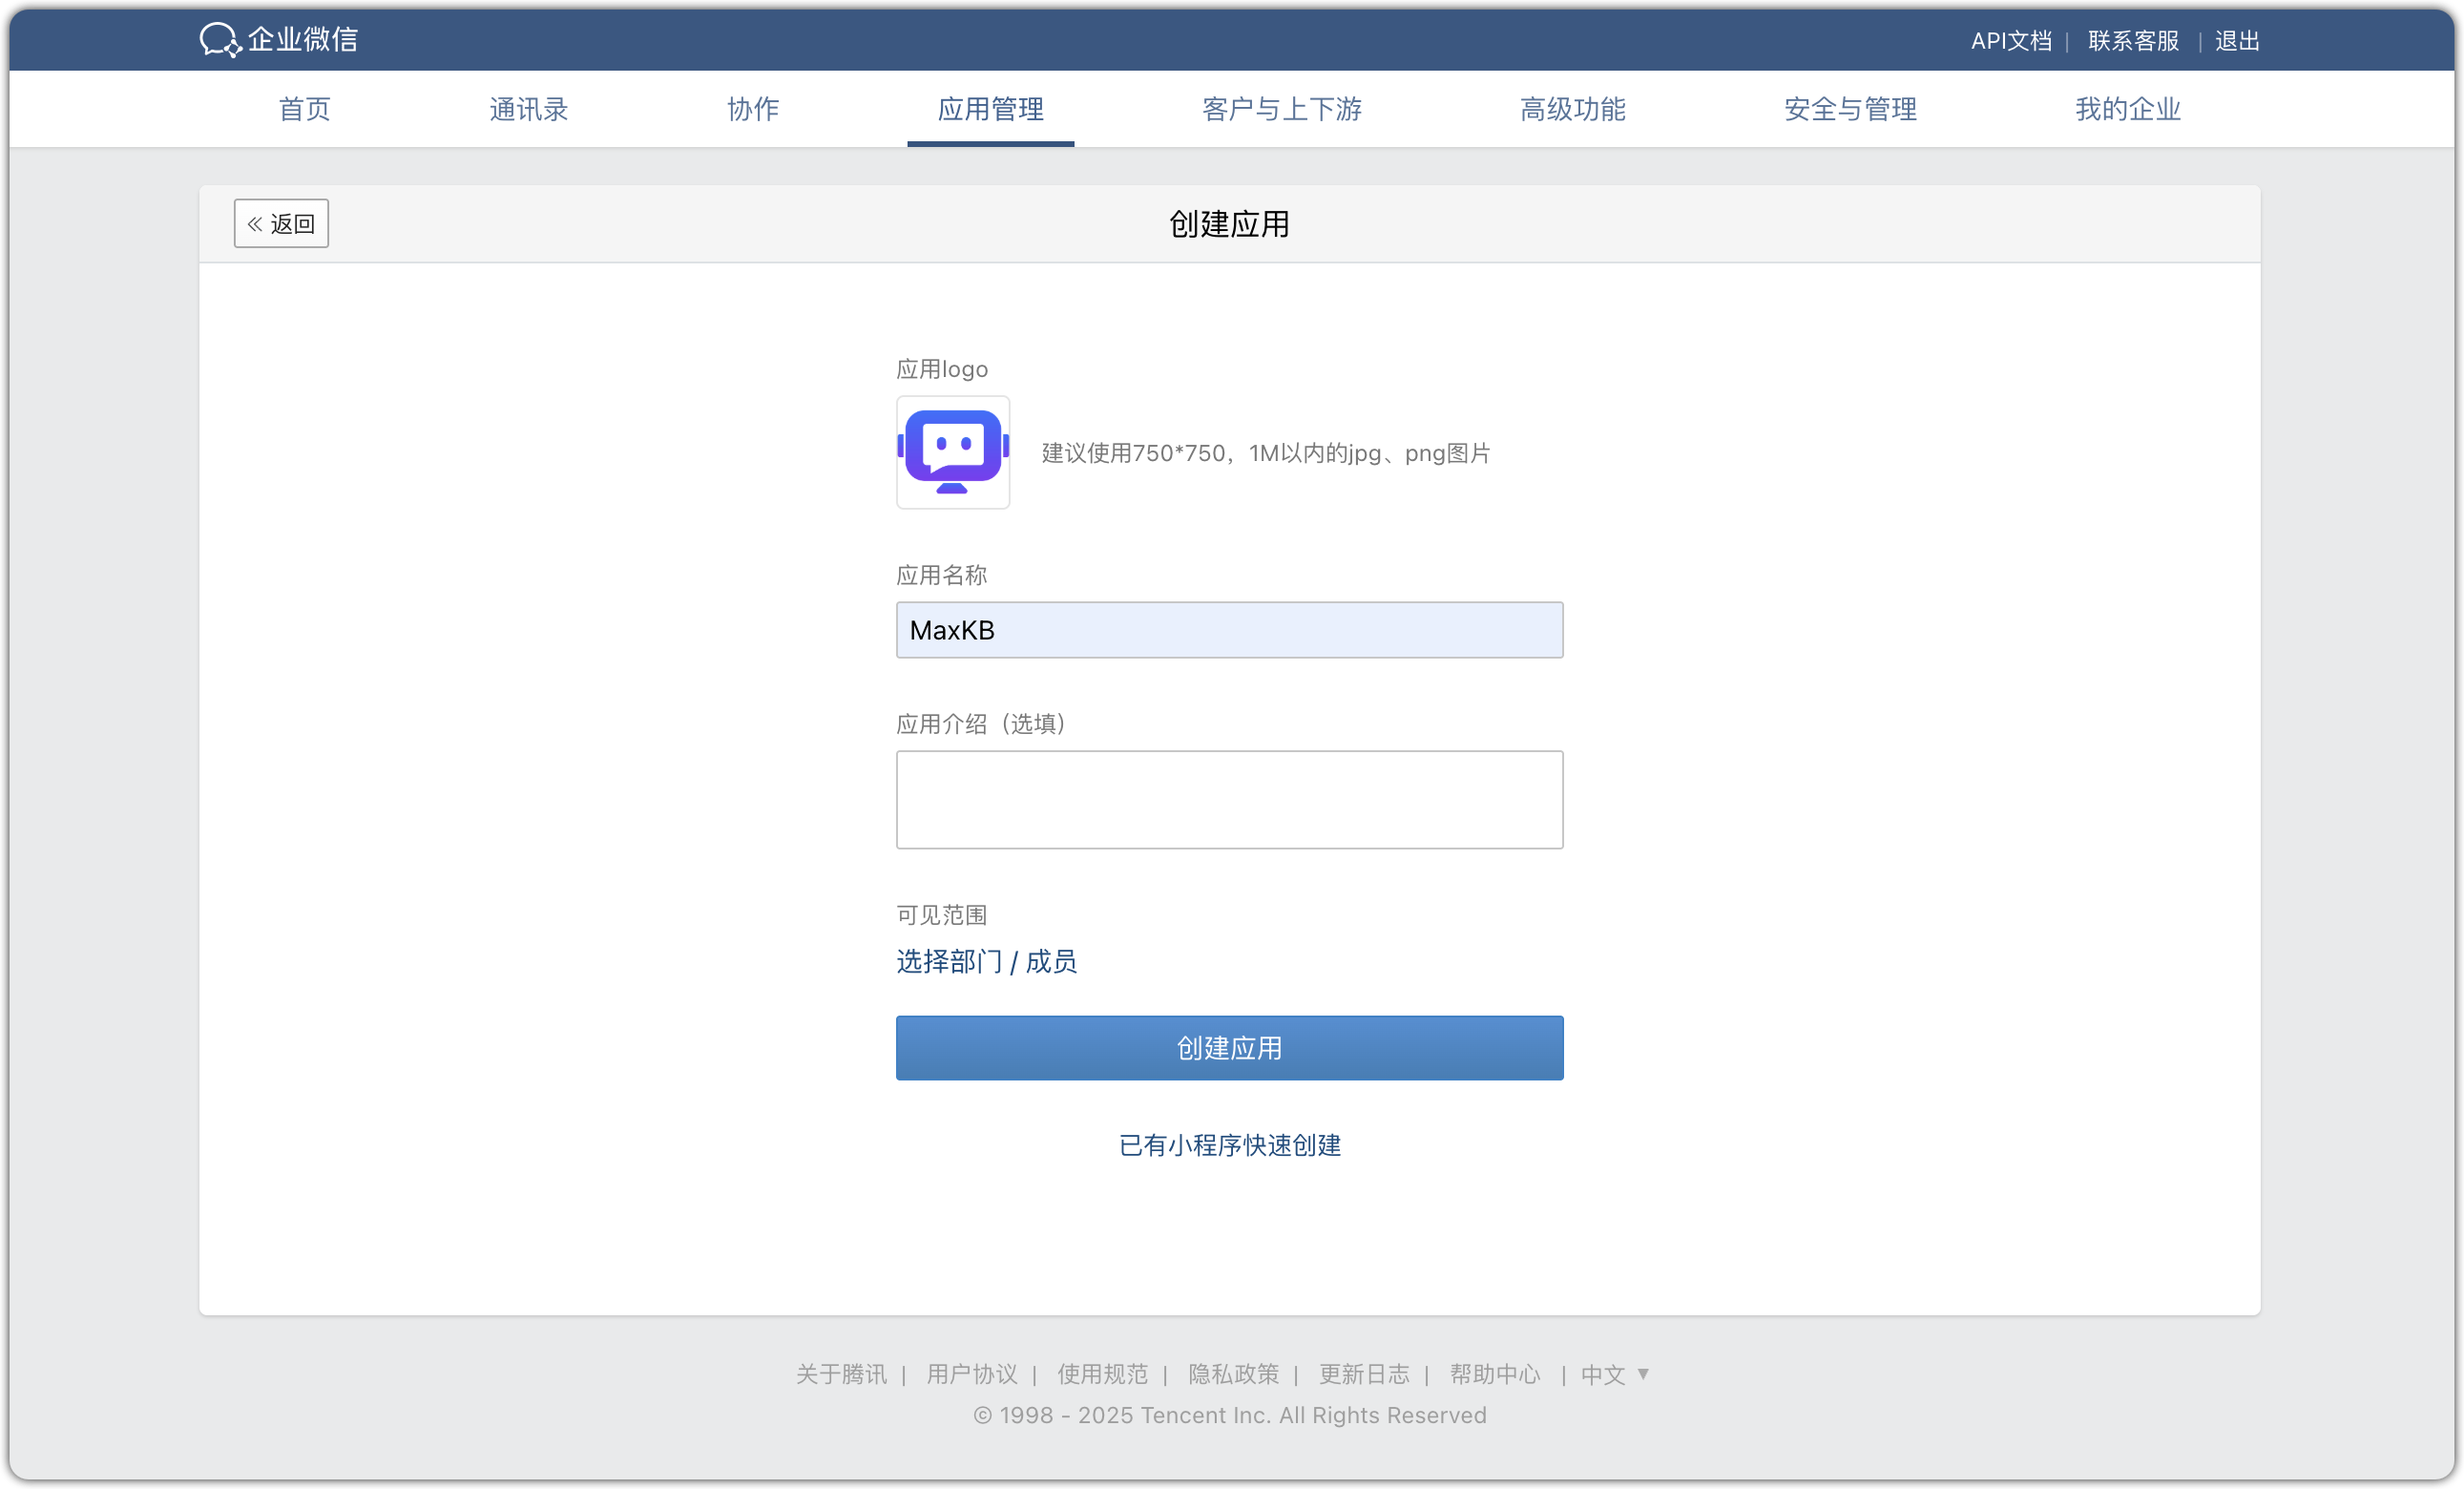The width and height of the screenshot is (2464, 1489).
Task: Go to the 客户与上下游 tab
Action: click(1281, 109)
